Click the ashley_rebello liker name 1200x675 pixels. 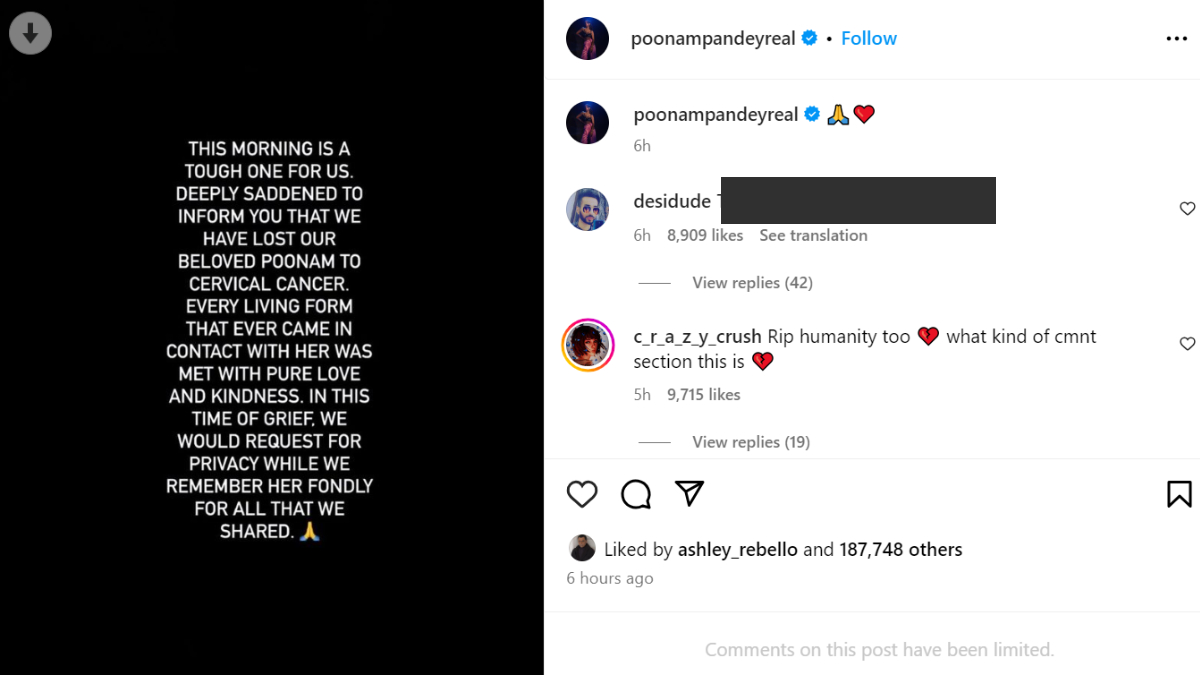coord(737,549)
